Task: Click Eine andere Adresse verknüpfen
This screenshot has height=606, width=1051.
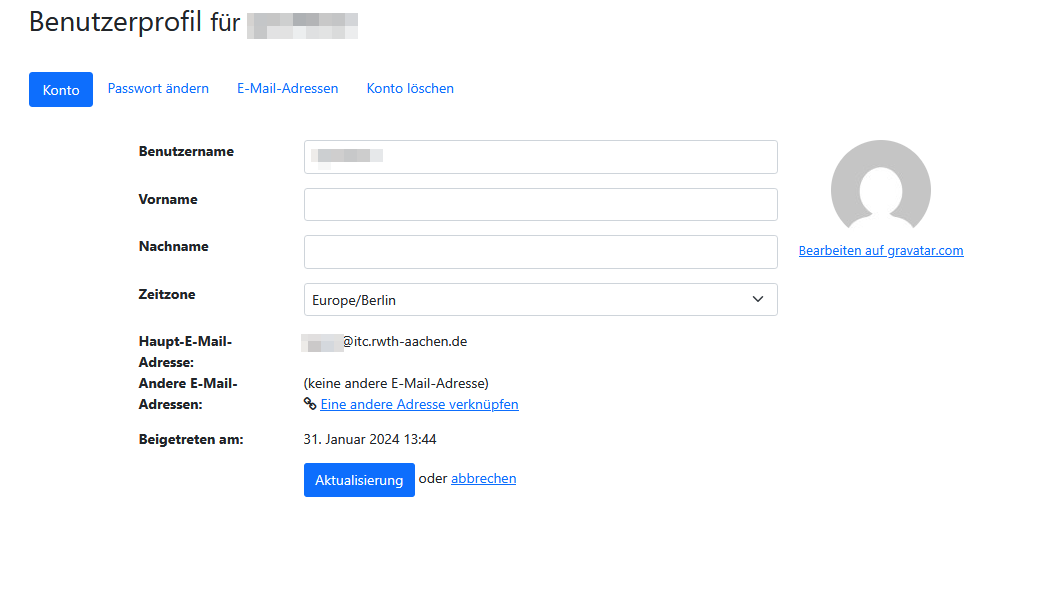Action: (x=419, y=404)
